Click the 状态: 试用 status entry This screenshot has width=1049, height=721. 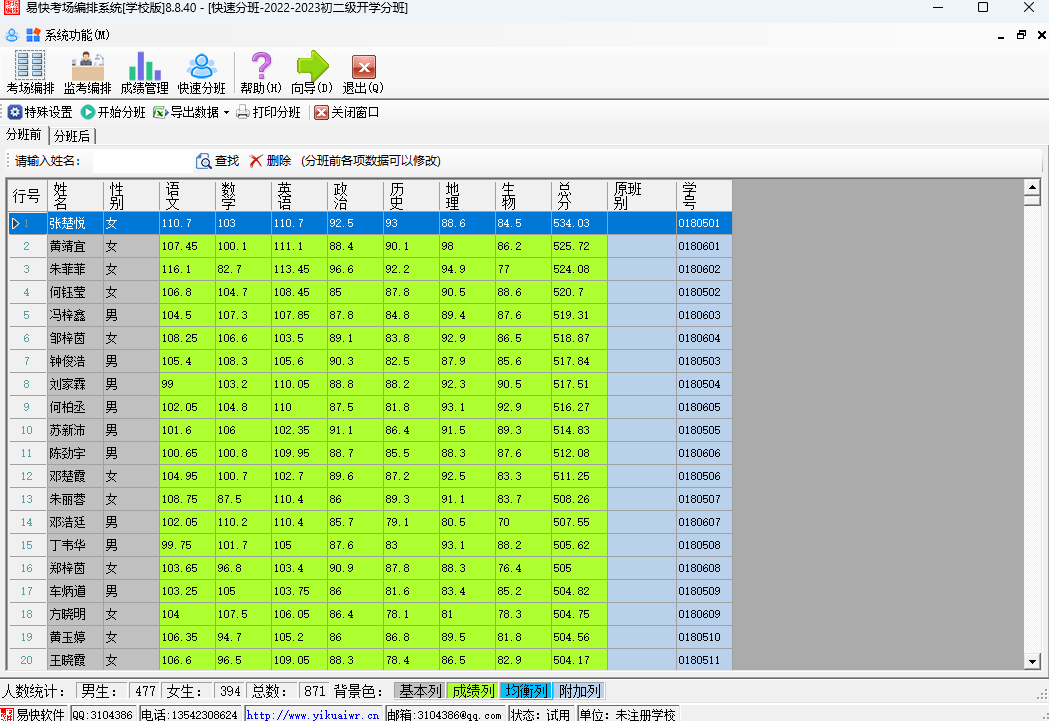click(541, 715)
